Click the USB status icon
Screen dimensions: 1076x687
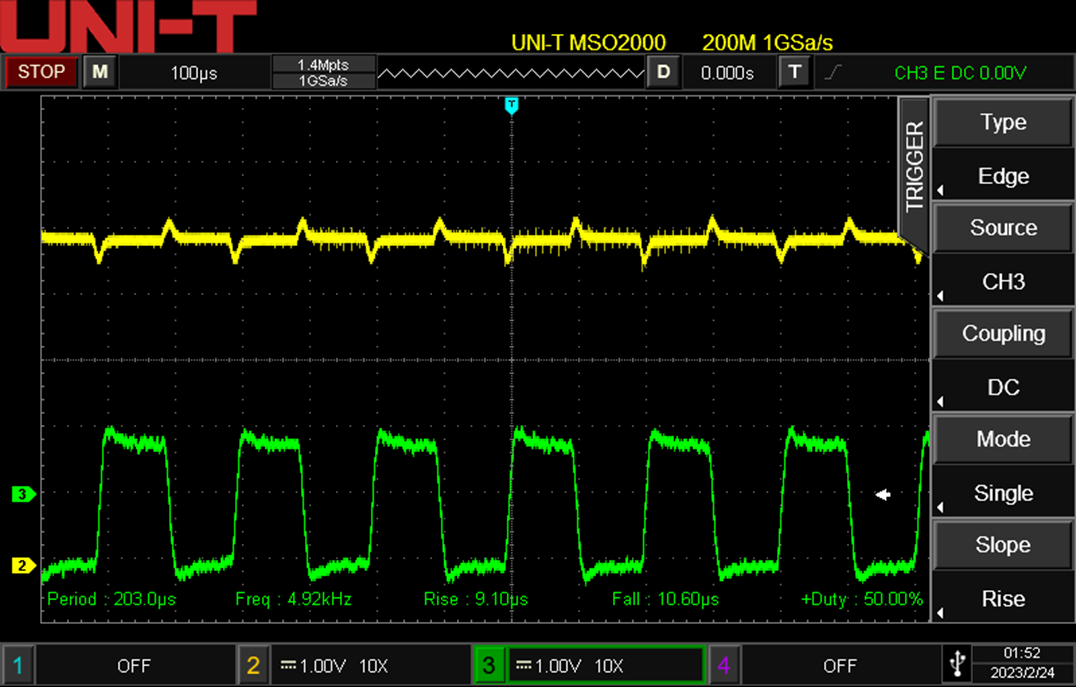point(956,664)
